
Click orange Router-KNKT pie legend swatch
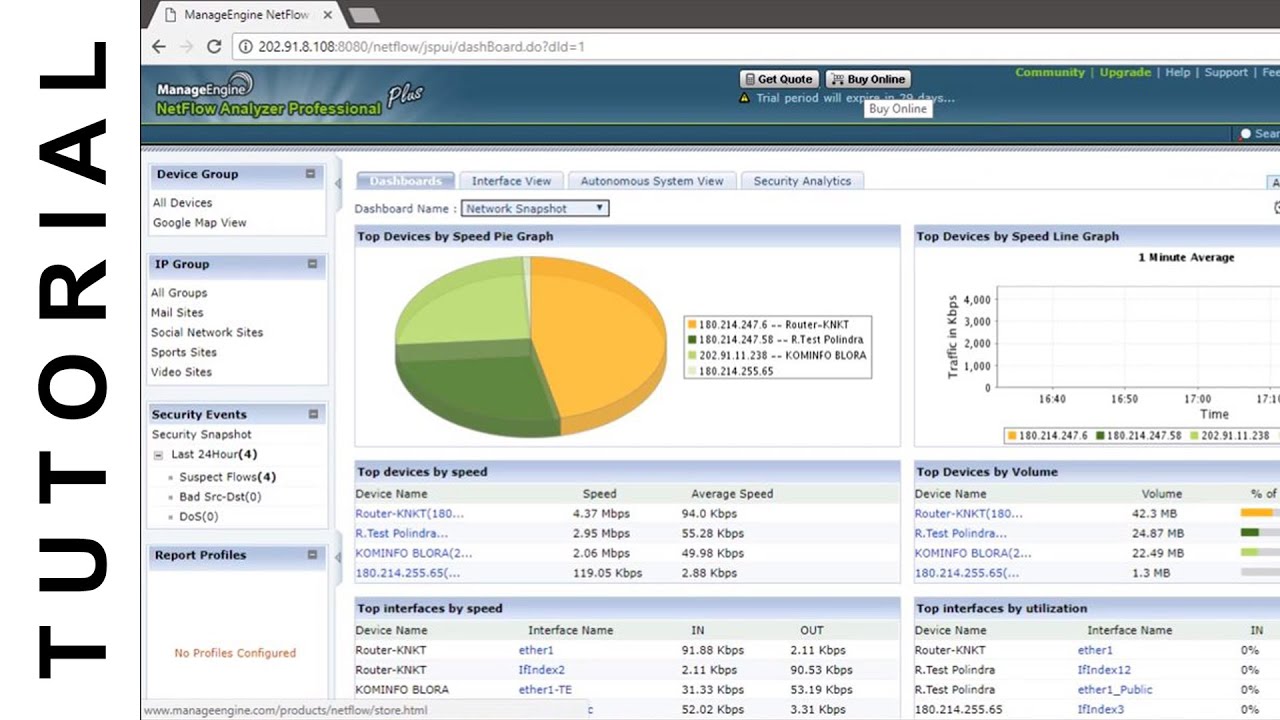click(691, 324)
